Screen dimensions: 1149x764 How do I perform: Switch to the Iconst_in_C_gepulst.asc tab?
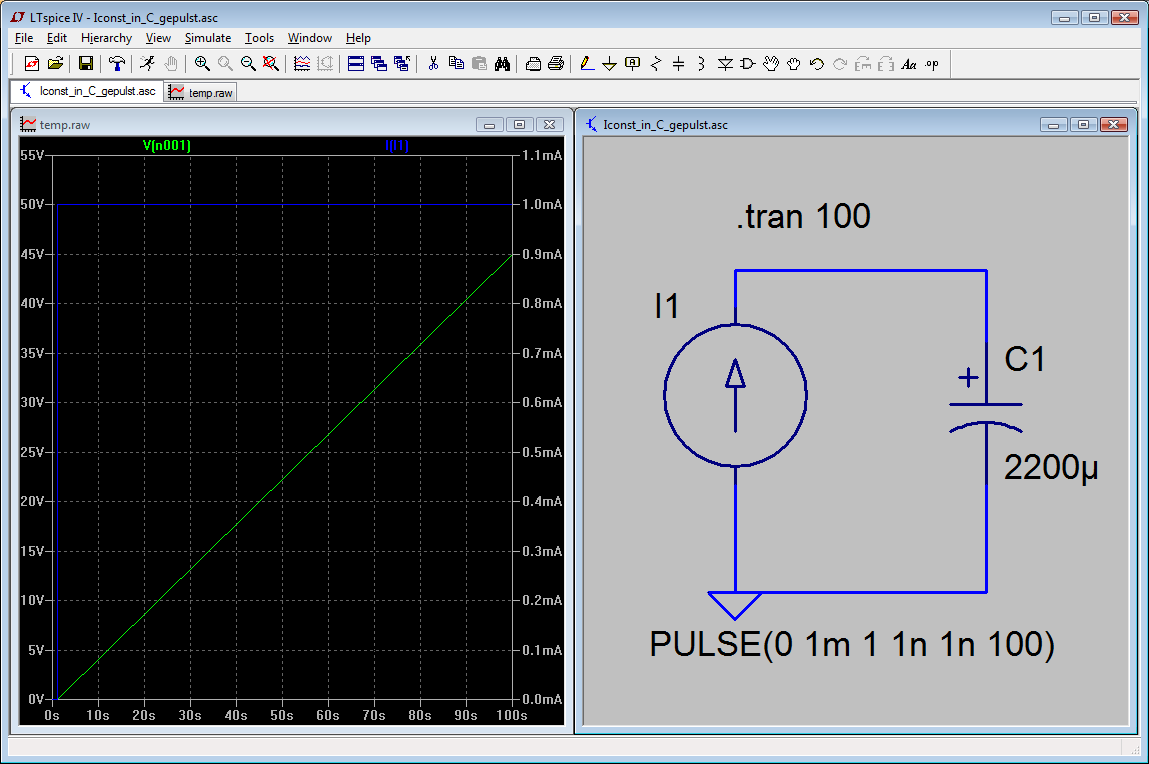pos(88,91)
